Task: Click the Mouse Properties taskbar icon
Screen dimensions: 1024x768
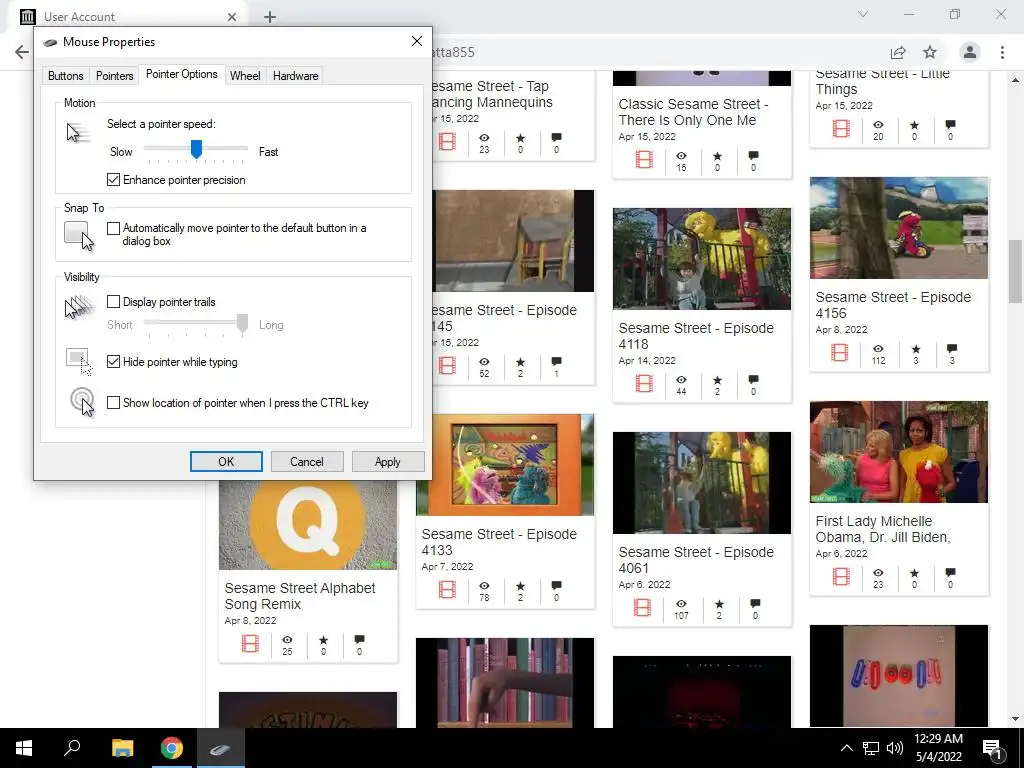Action: pyautogui.click(x=220, y=748)
